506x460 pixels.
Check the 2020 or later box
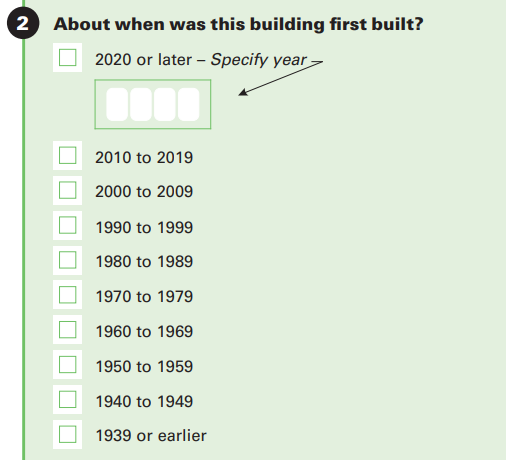(x=67, y=58)
